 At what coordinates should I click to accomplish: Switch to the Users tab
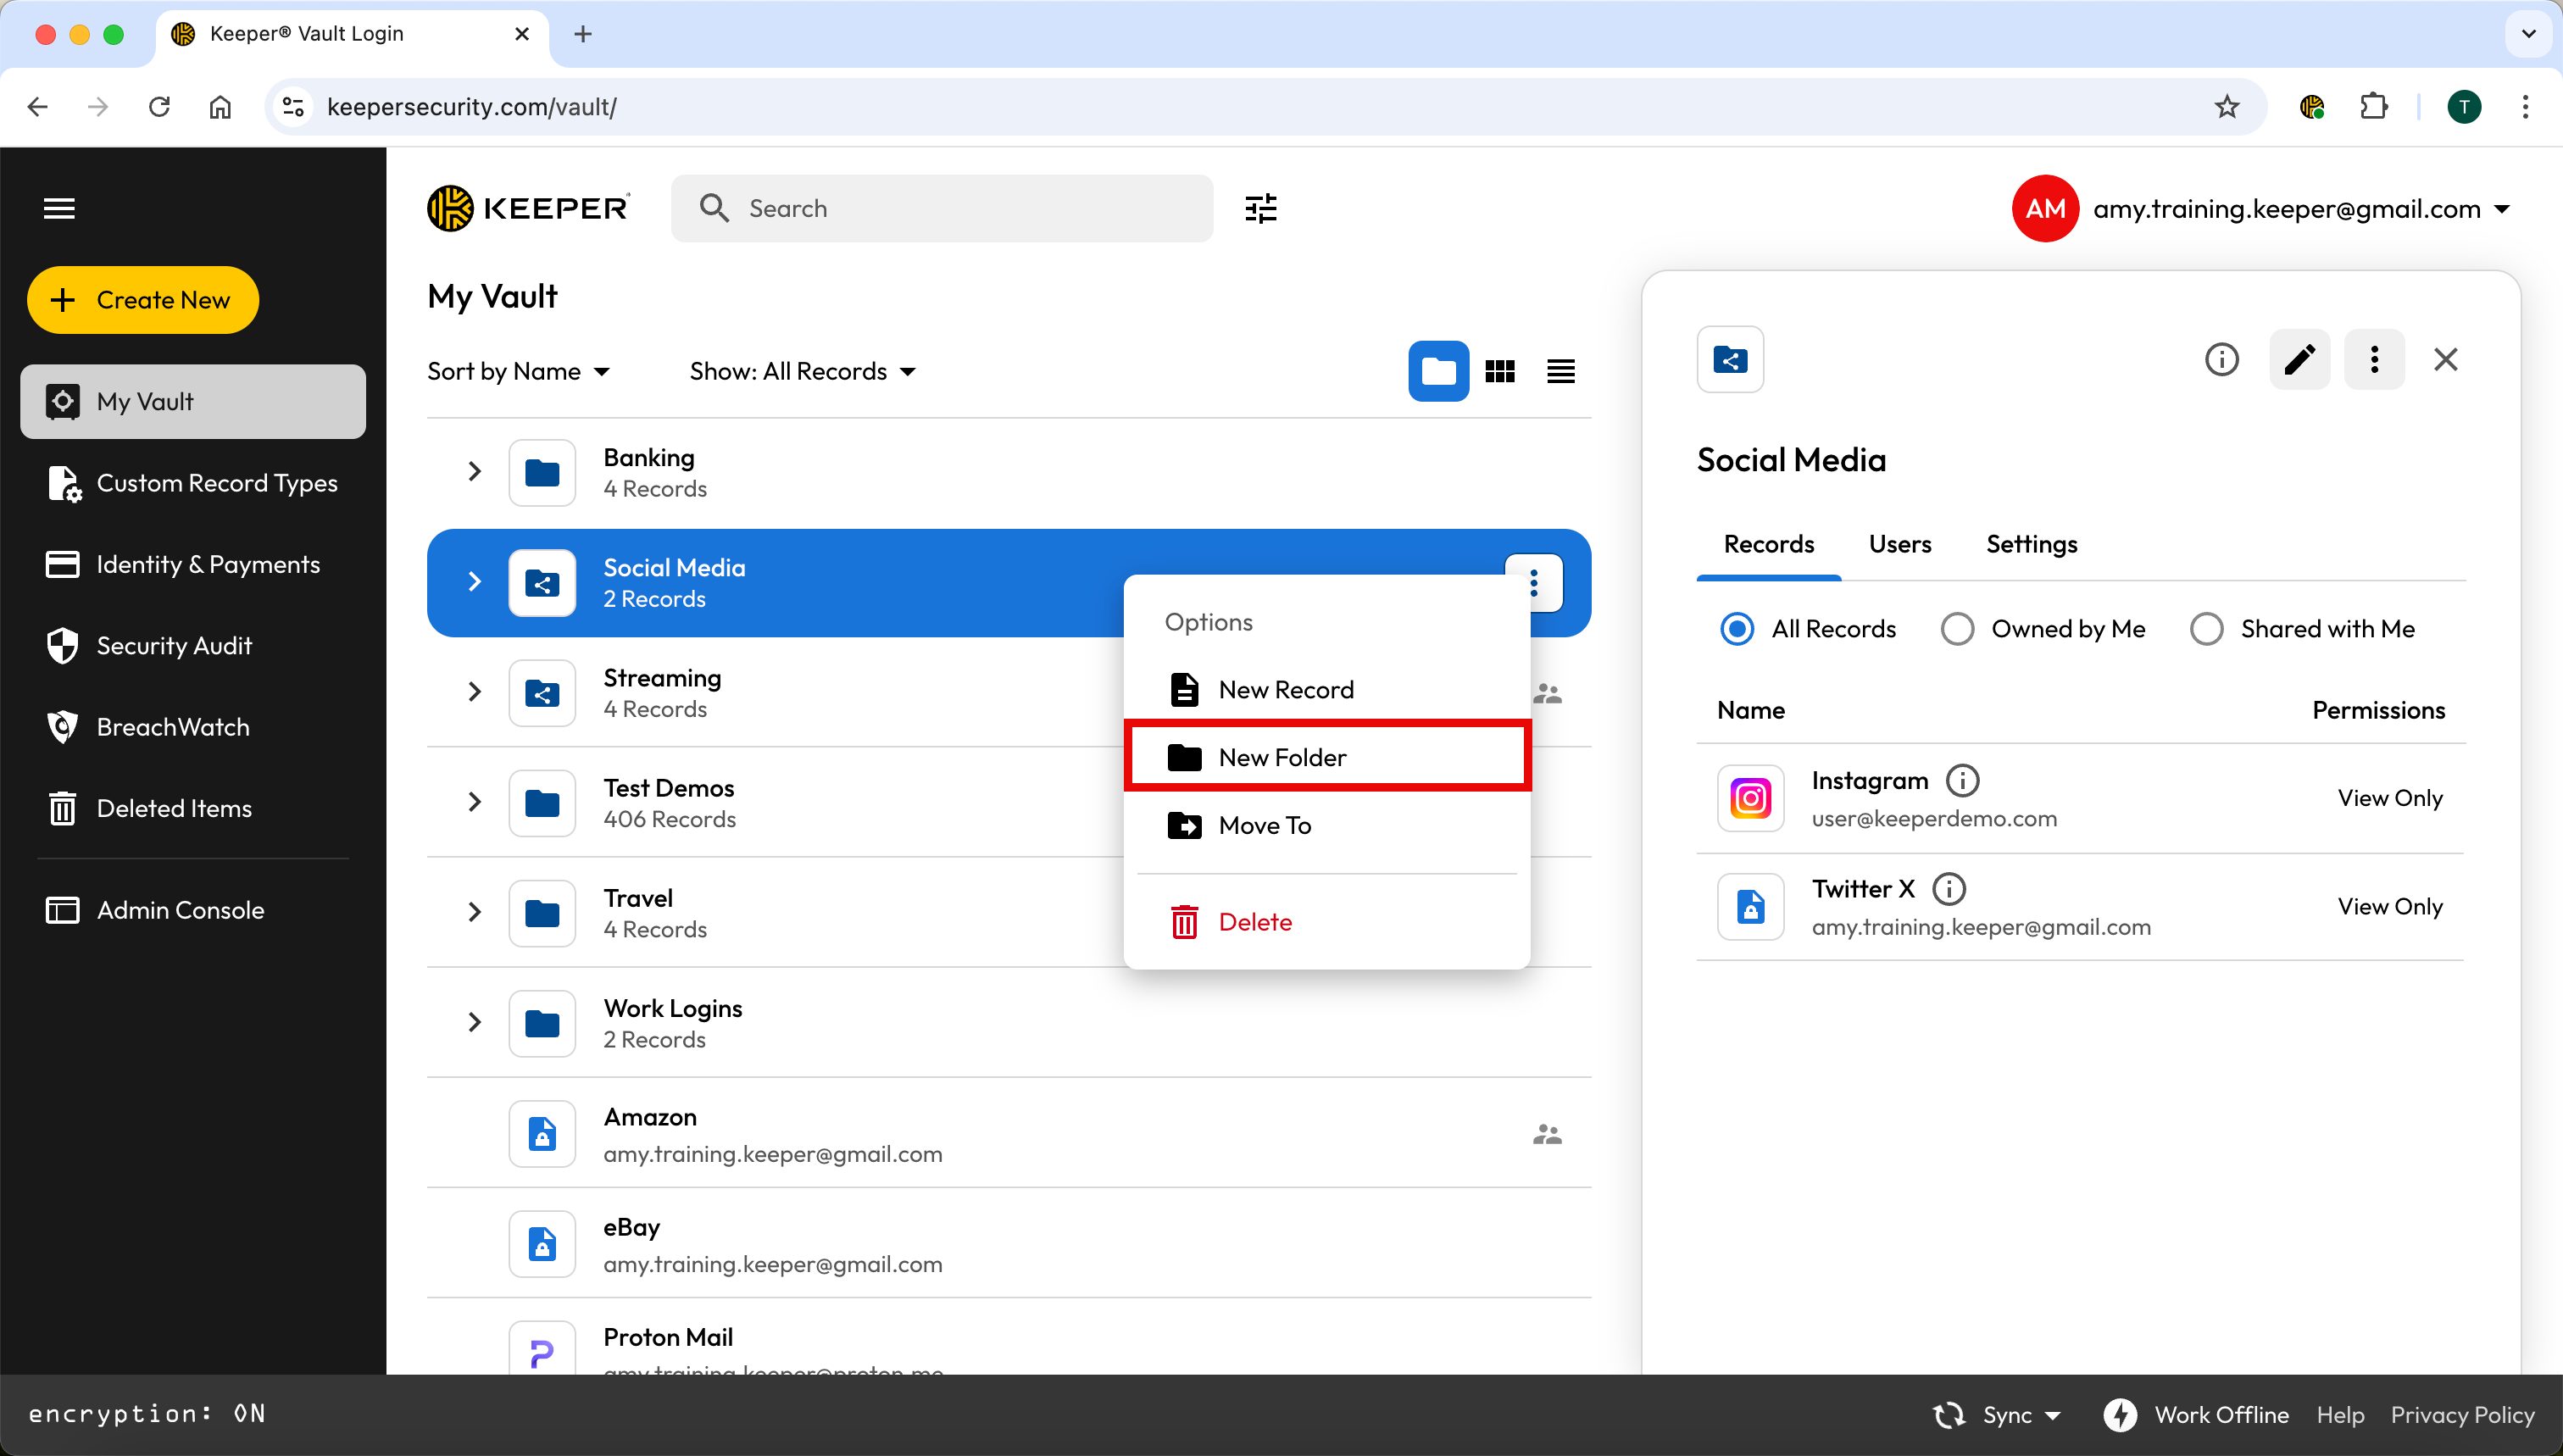(x=1899, y=544)
